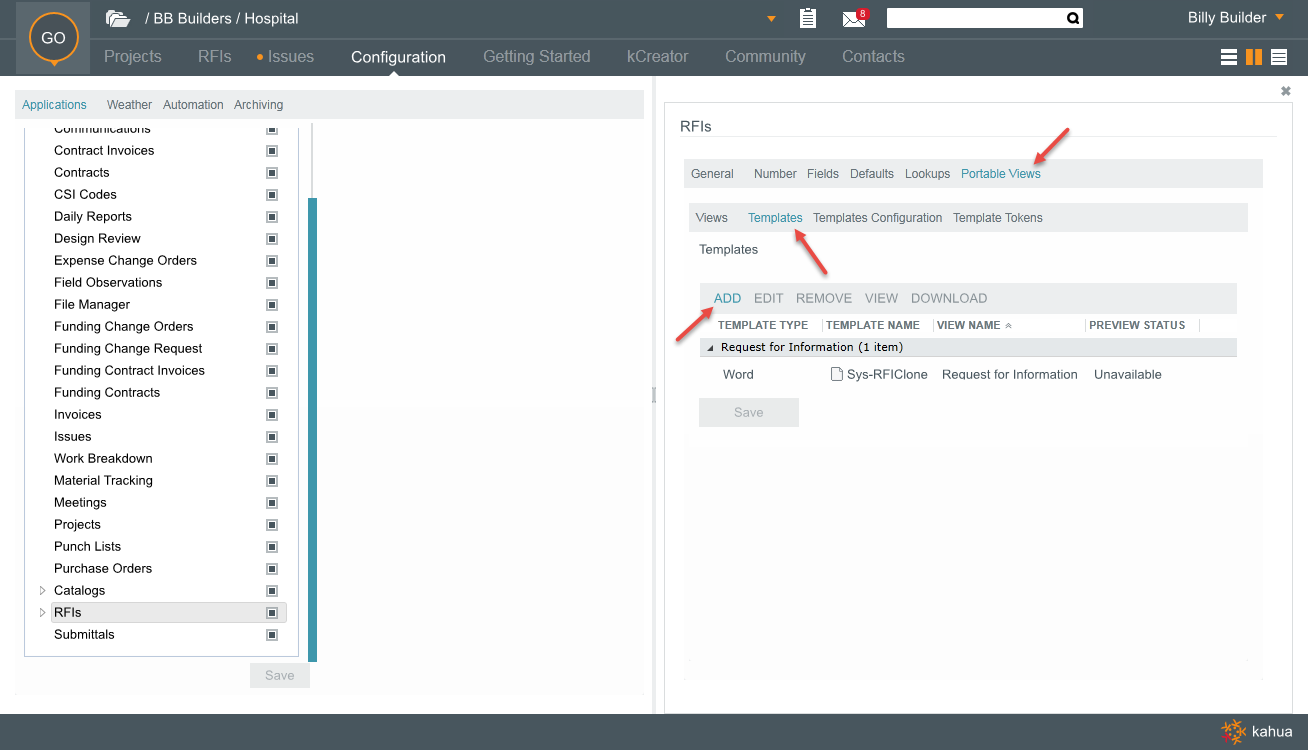Click DOWNLOAD in the templates toolbar
The height and width of the screenshot is (750, 1308).
coord(948,298)
